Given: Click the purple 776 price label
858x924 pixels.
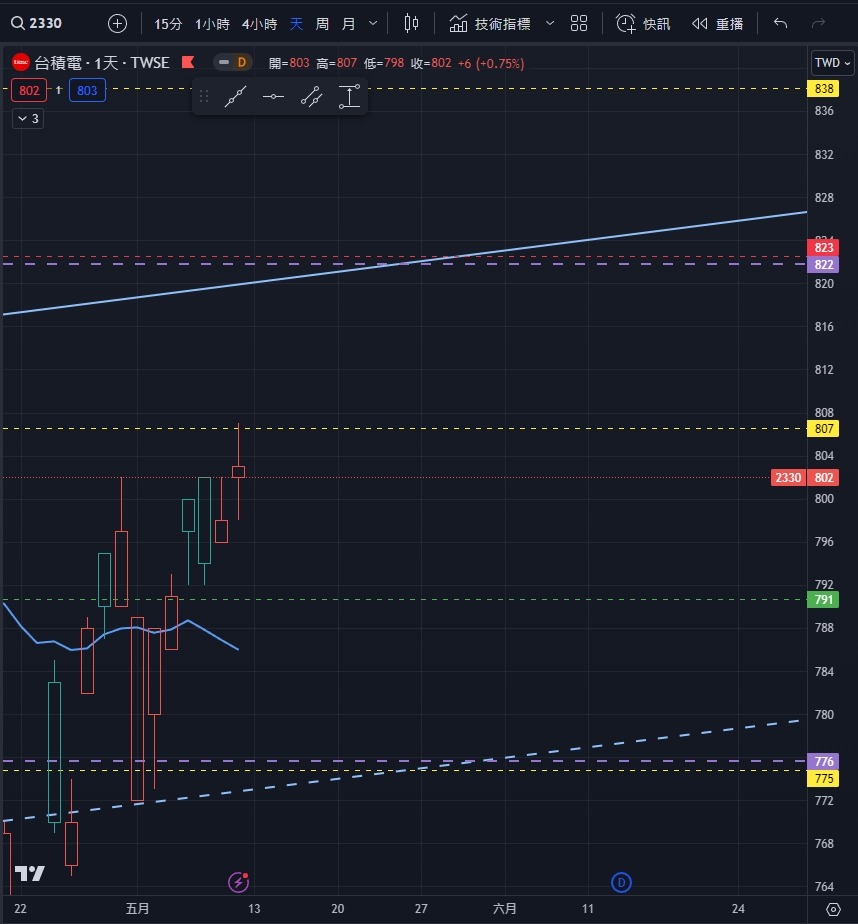Looking at the screenshot, I should (823, 761).
